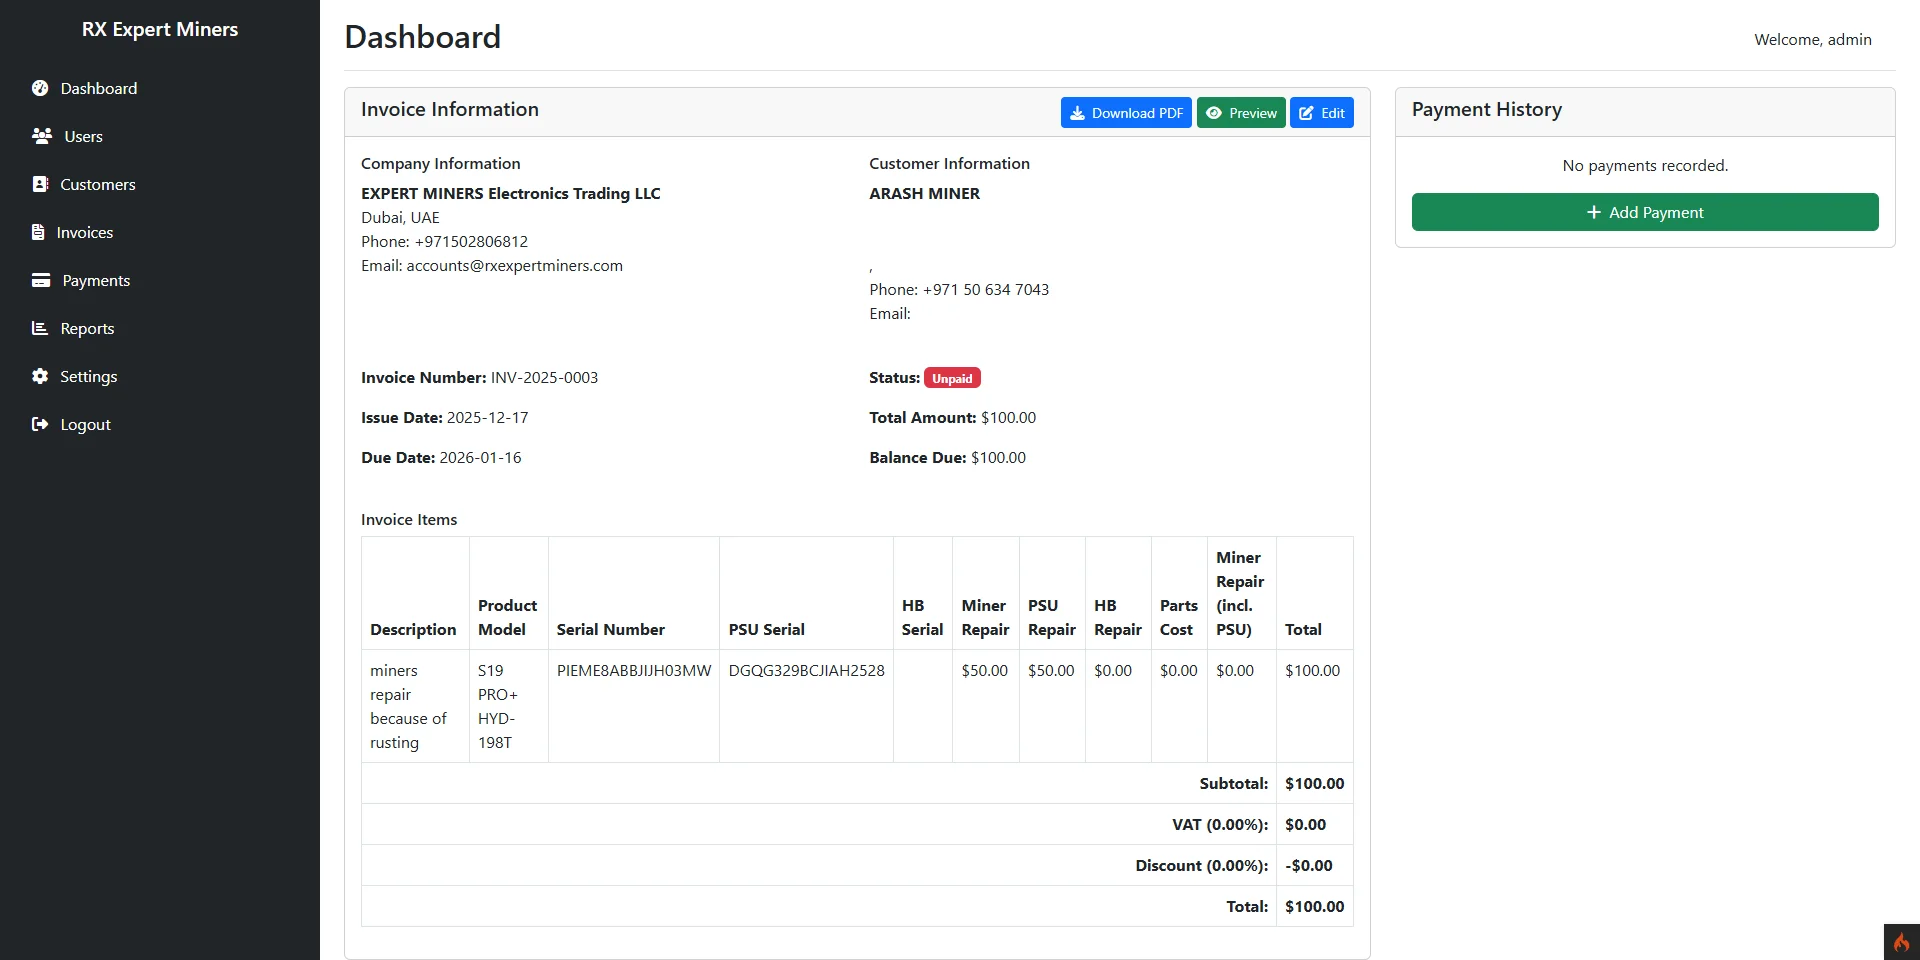Viewport: 1920px width, 960px height.
Task: Click the Reports chart icon
Action: [40, 328]
